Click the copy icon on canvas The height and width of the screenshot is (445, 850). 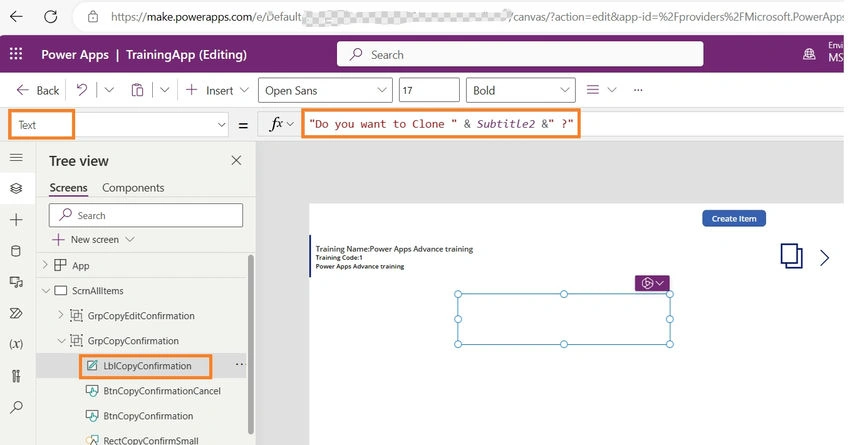(791, 256)
